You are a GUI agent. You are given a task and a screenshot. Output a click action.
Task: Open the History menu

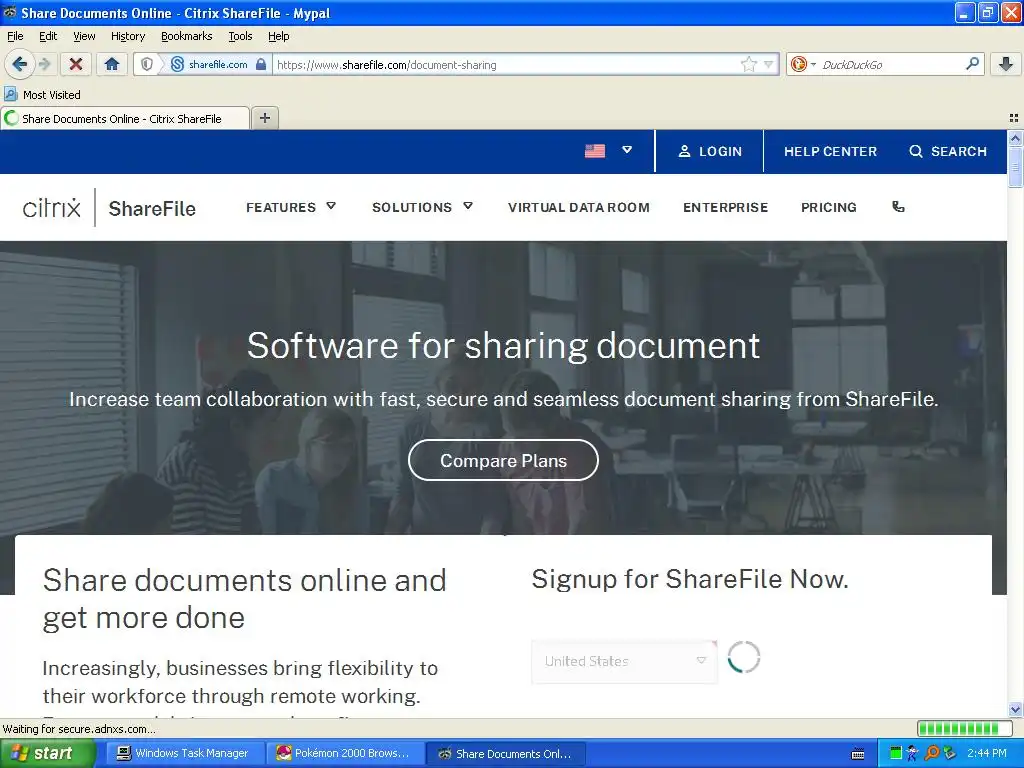[127, 36]
